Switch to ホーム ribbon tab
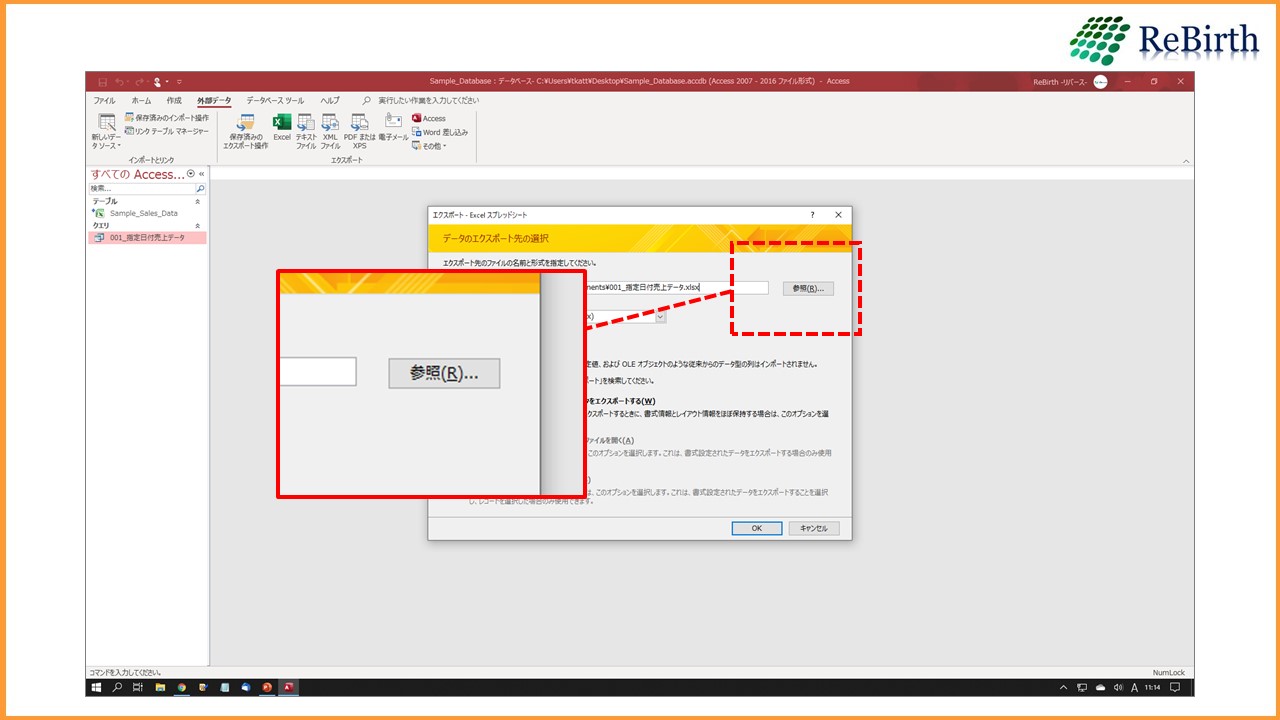 142,101
